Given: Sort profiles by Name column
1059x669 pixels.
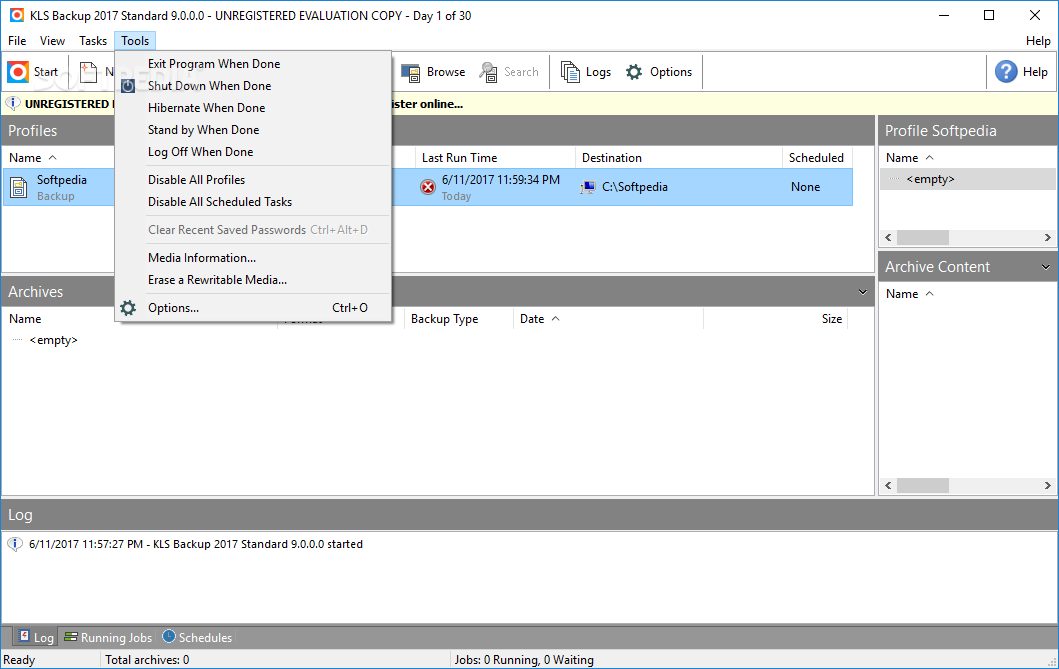Looking at the screenshot, I should (x=32, y=157).
